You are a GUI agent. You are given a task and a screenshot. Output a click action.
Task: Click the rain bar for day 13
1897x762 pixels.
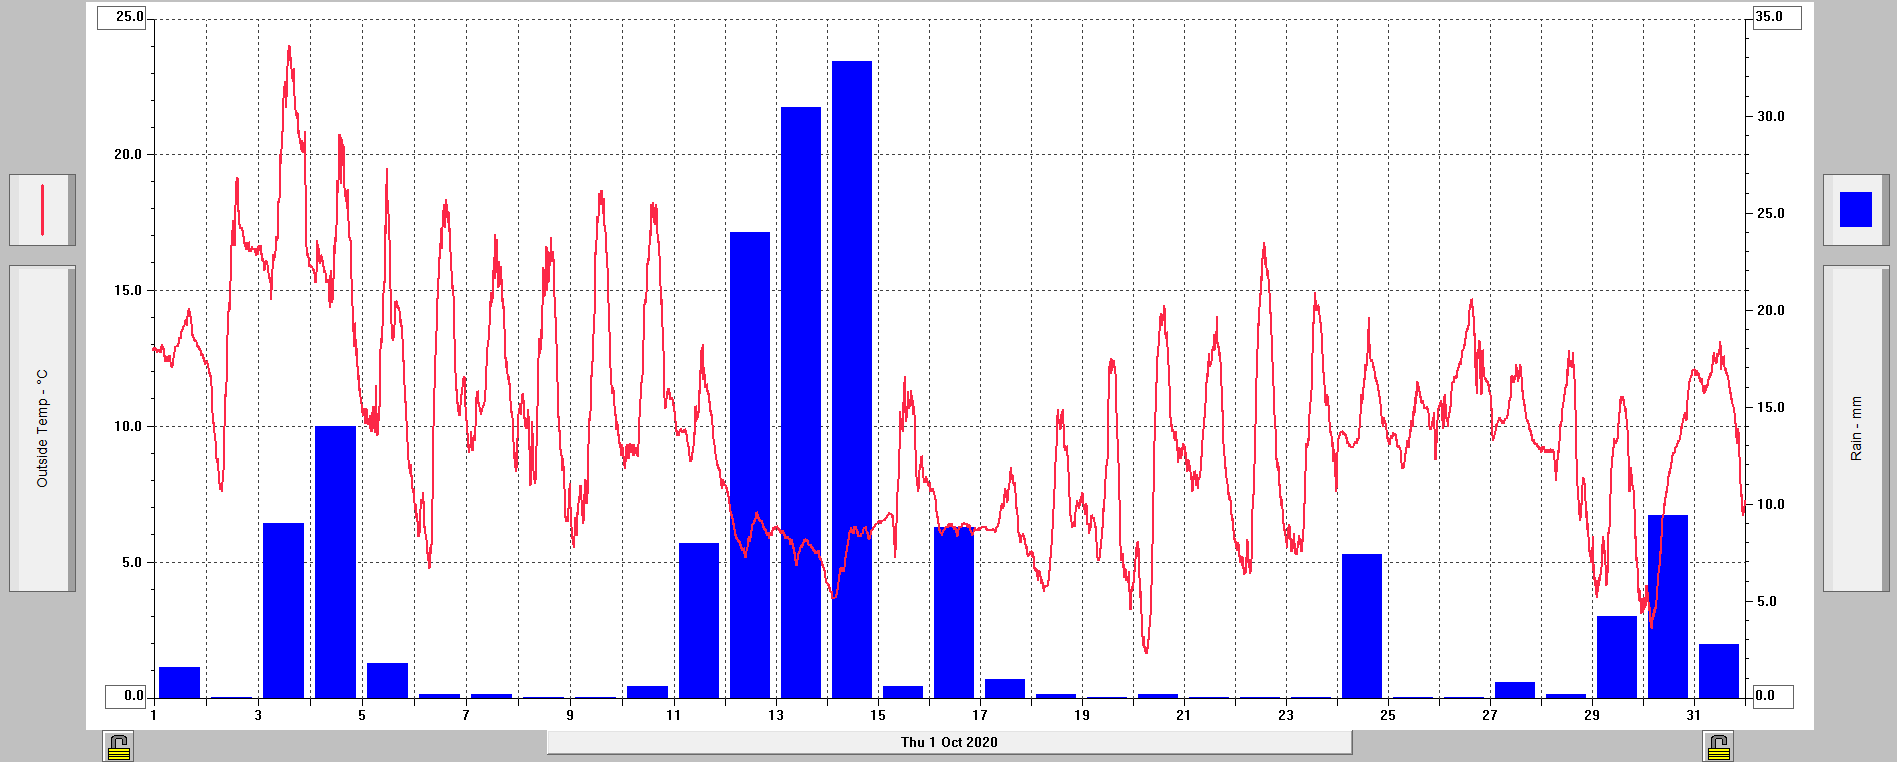tap(801, 400)
